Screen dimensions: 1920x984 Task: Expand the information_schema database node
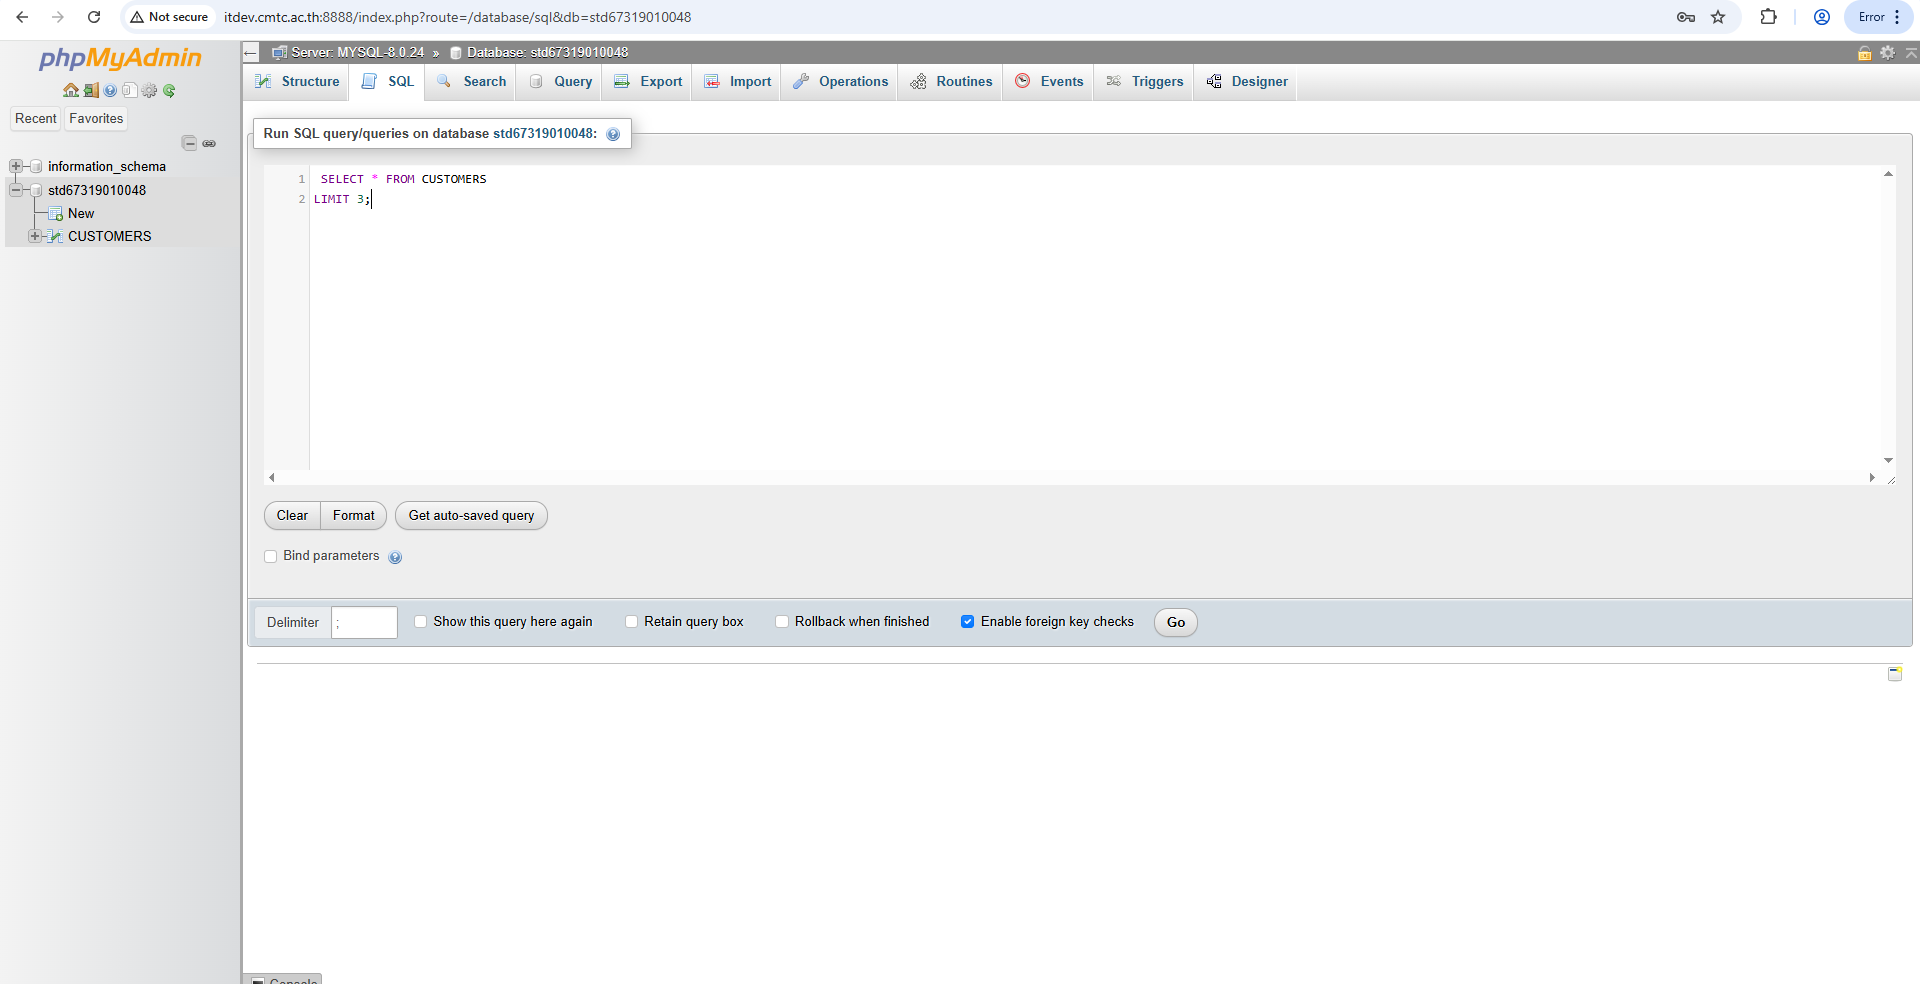(16, 166)
